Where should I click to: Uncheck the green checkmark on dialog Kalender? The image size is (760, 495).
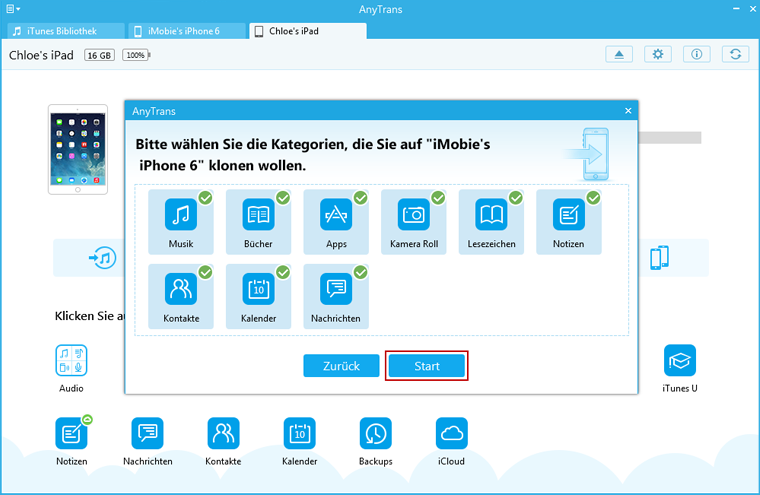tap(283, 272)
